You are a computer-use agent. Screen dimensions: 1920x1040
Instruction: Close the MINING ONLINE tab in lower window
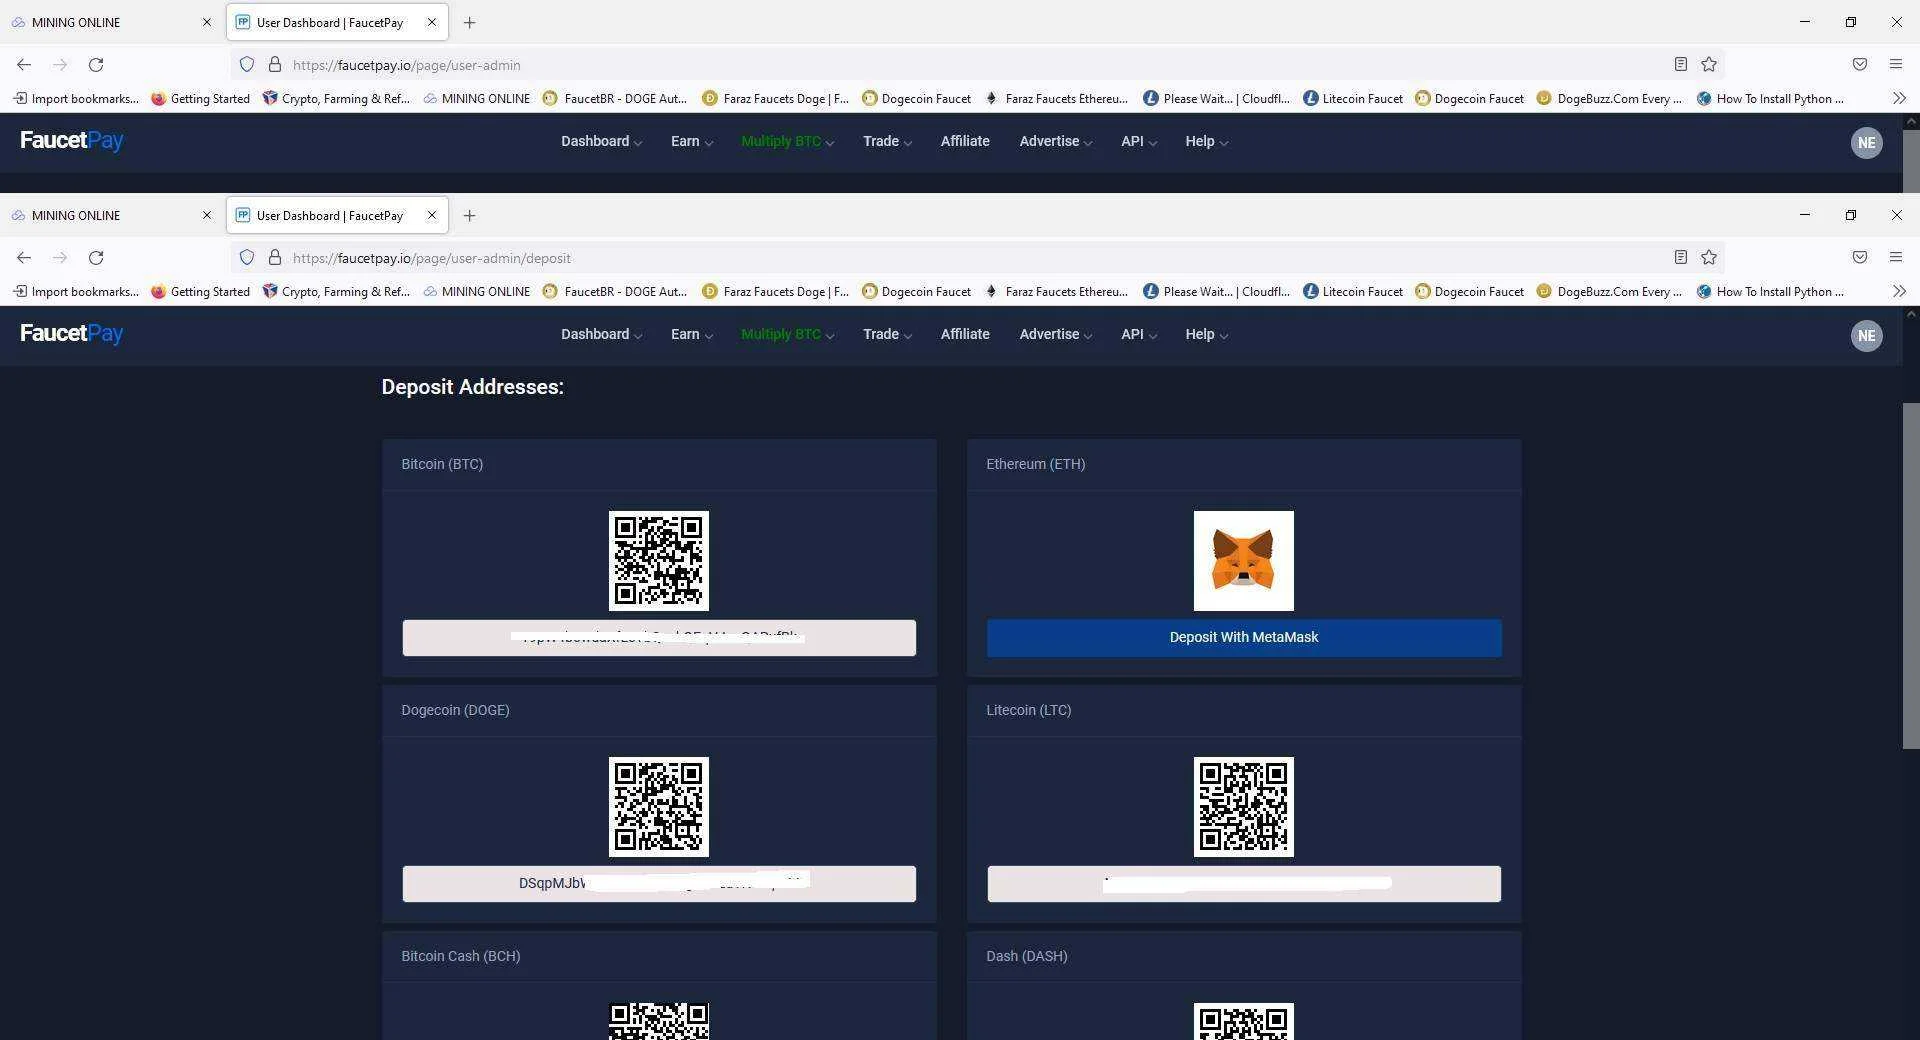pyautogui.click(x=207, y=215)
